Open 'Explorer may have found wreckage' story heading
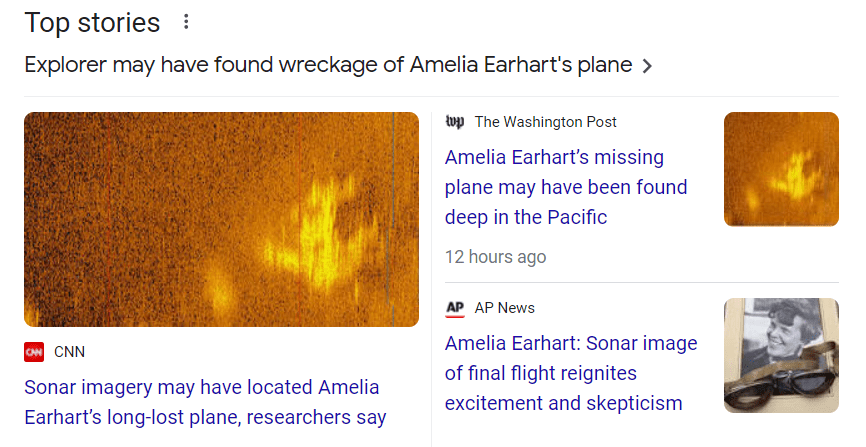Image resolution: width=866 pixels, height=447 pixels. coord(328,65)
